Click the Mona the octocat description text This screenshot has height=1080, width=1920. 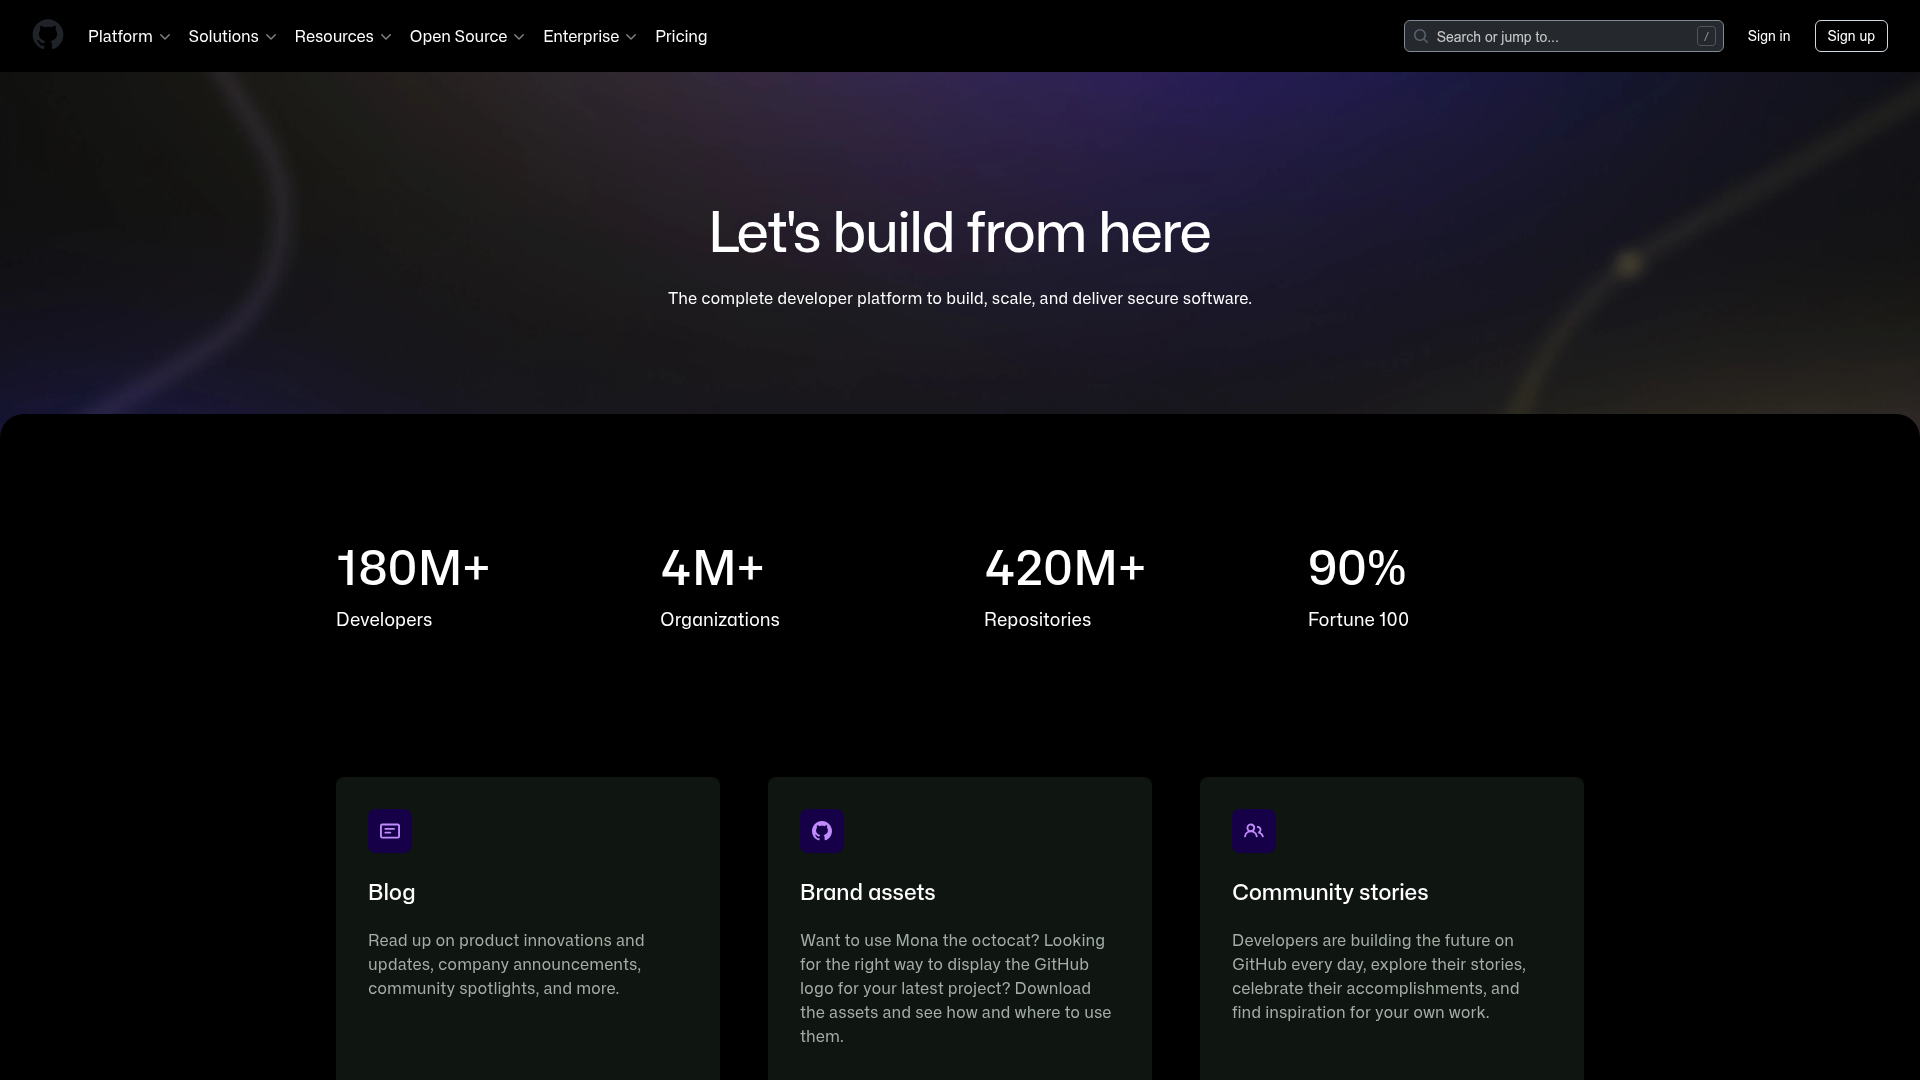tap(955, 988)
